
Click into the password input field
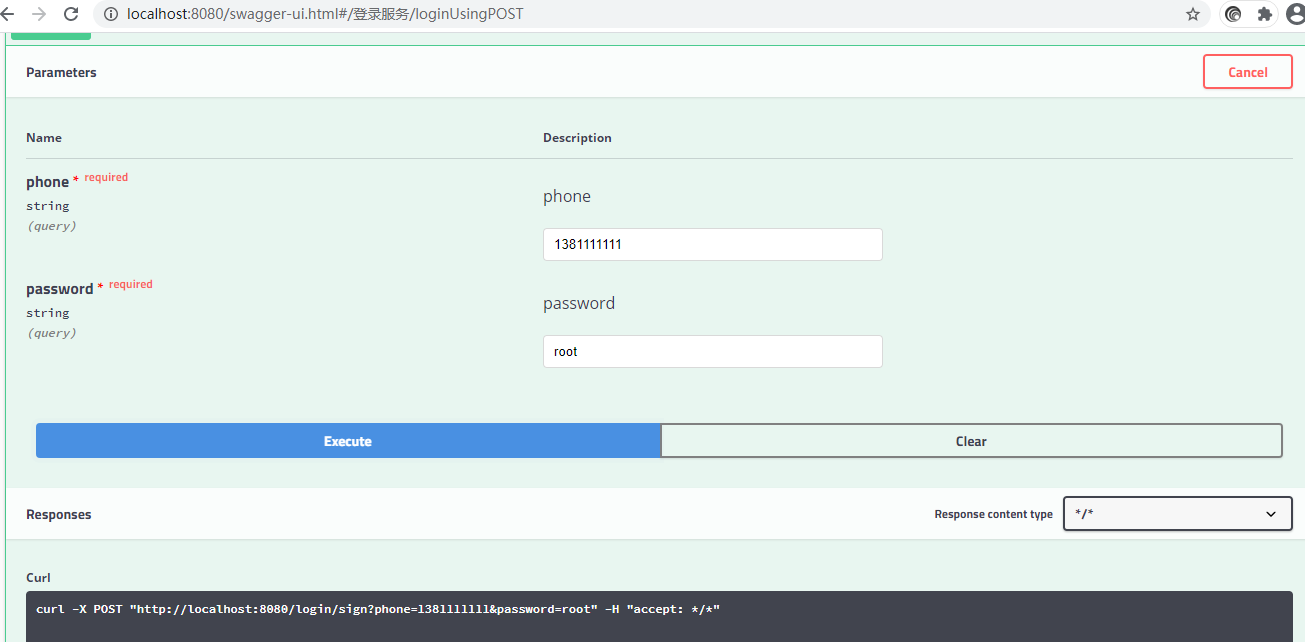click(713, 351)
